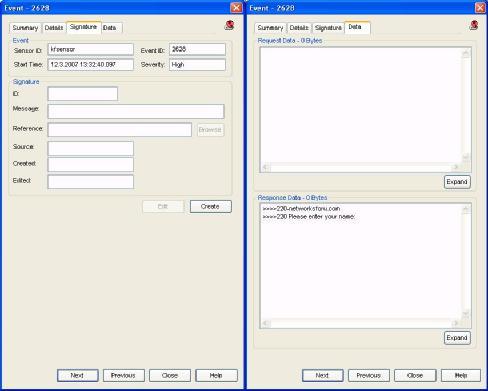Click Request Data scrollbar down arrow
This screenshot has width=488, height=391.
coord(466,157)
